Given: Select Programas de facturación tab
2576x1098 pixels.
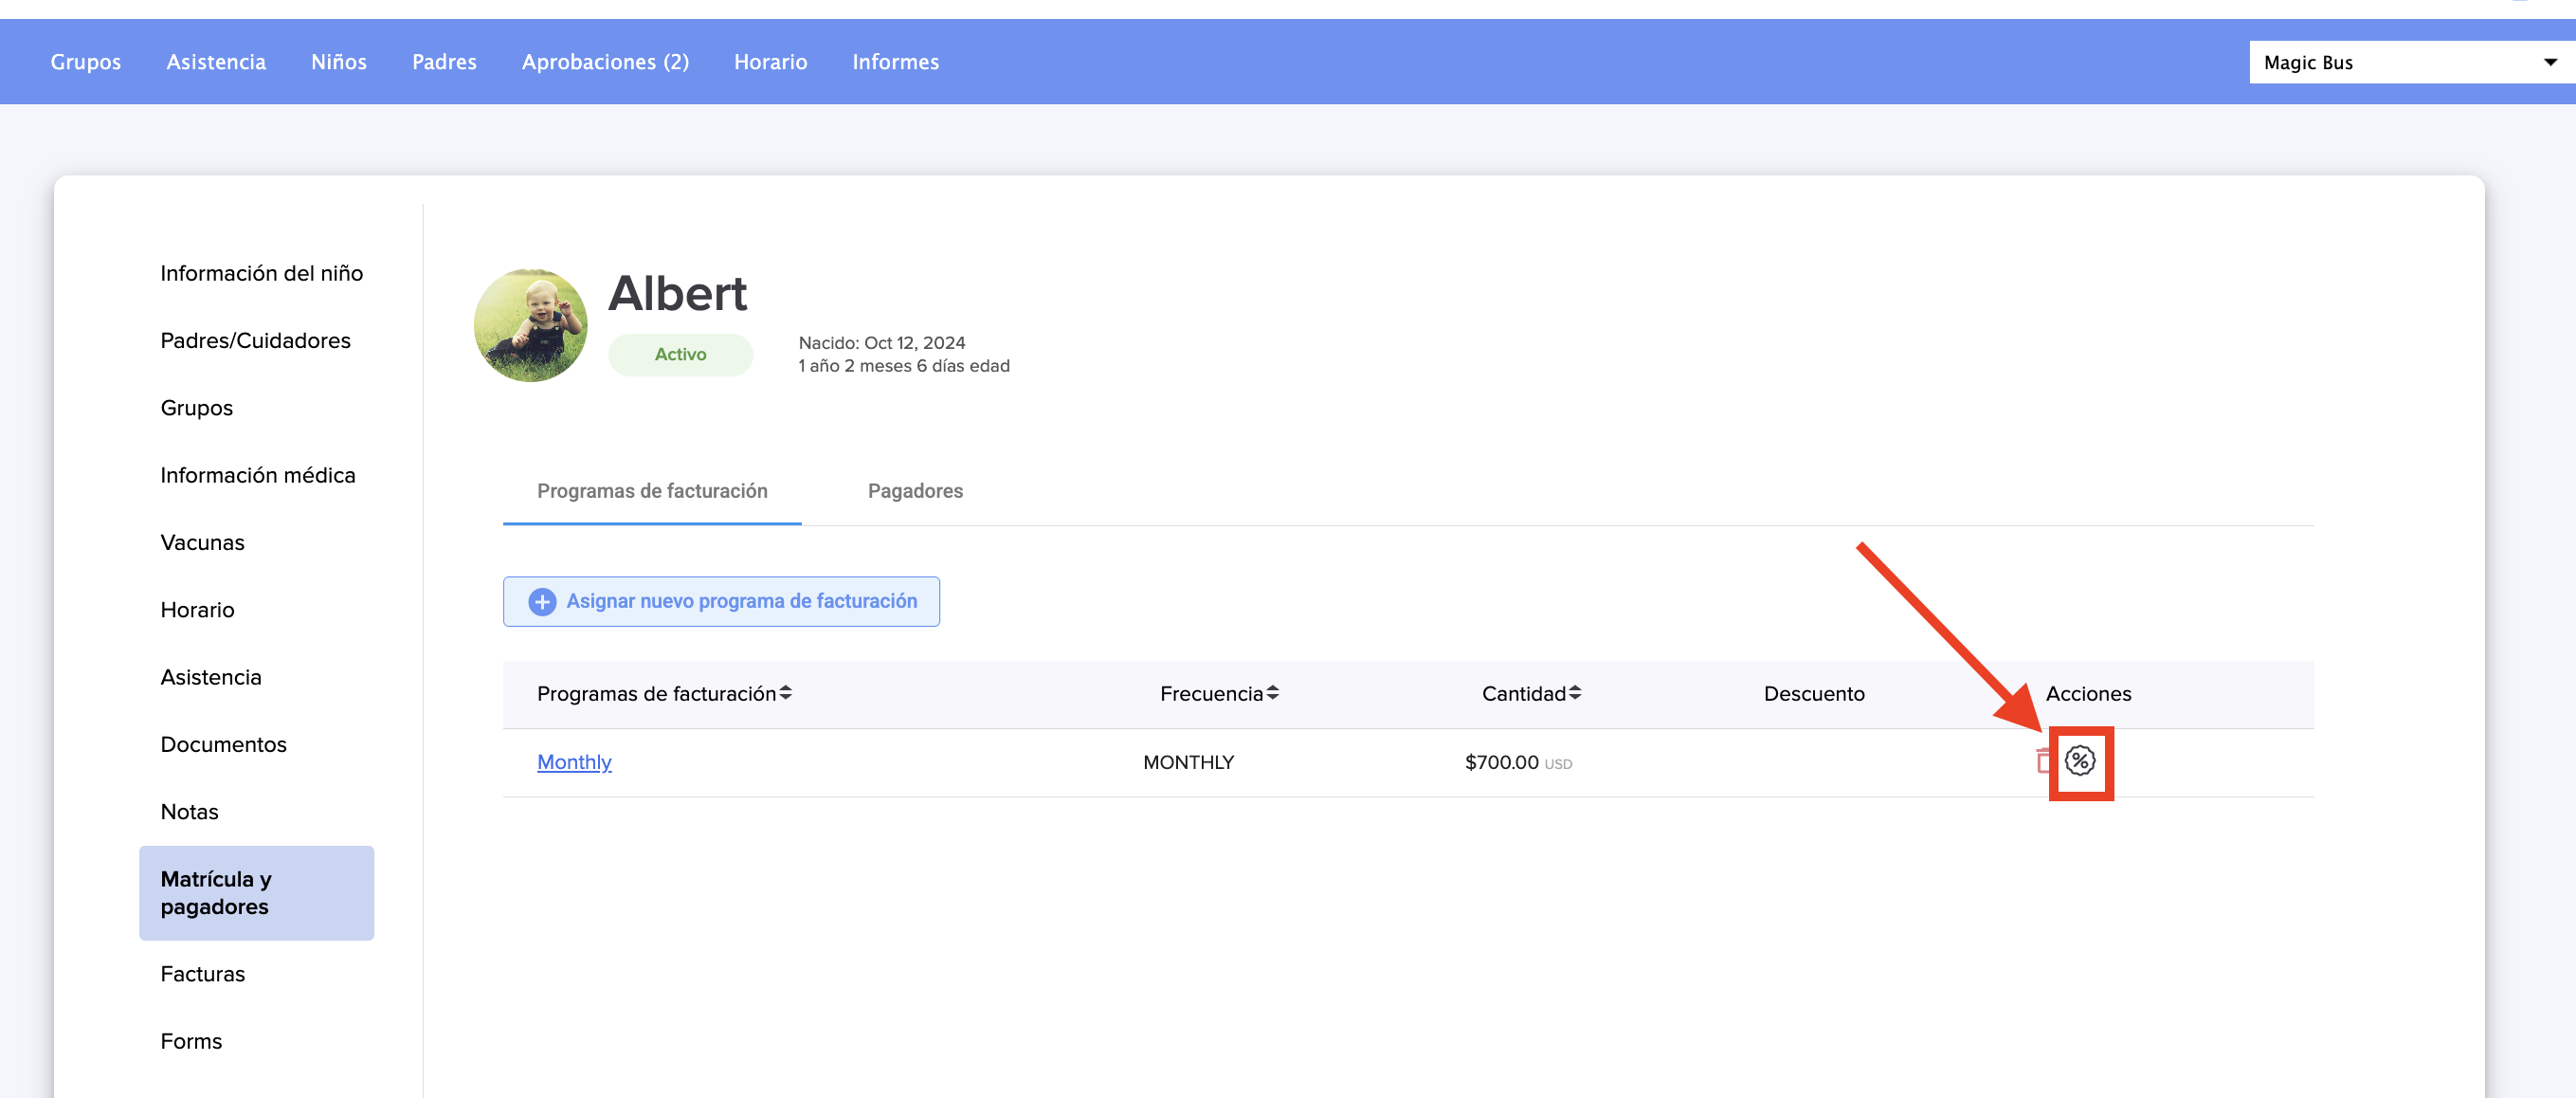Looking at the screenshot, I should pos(652,491).
